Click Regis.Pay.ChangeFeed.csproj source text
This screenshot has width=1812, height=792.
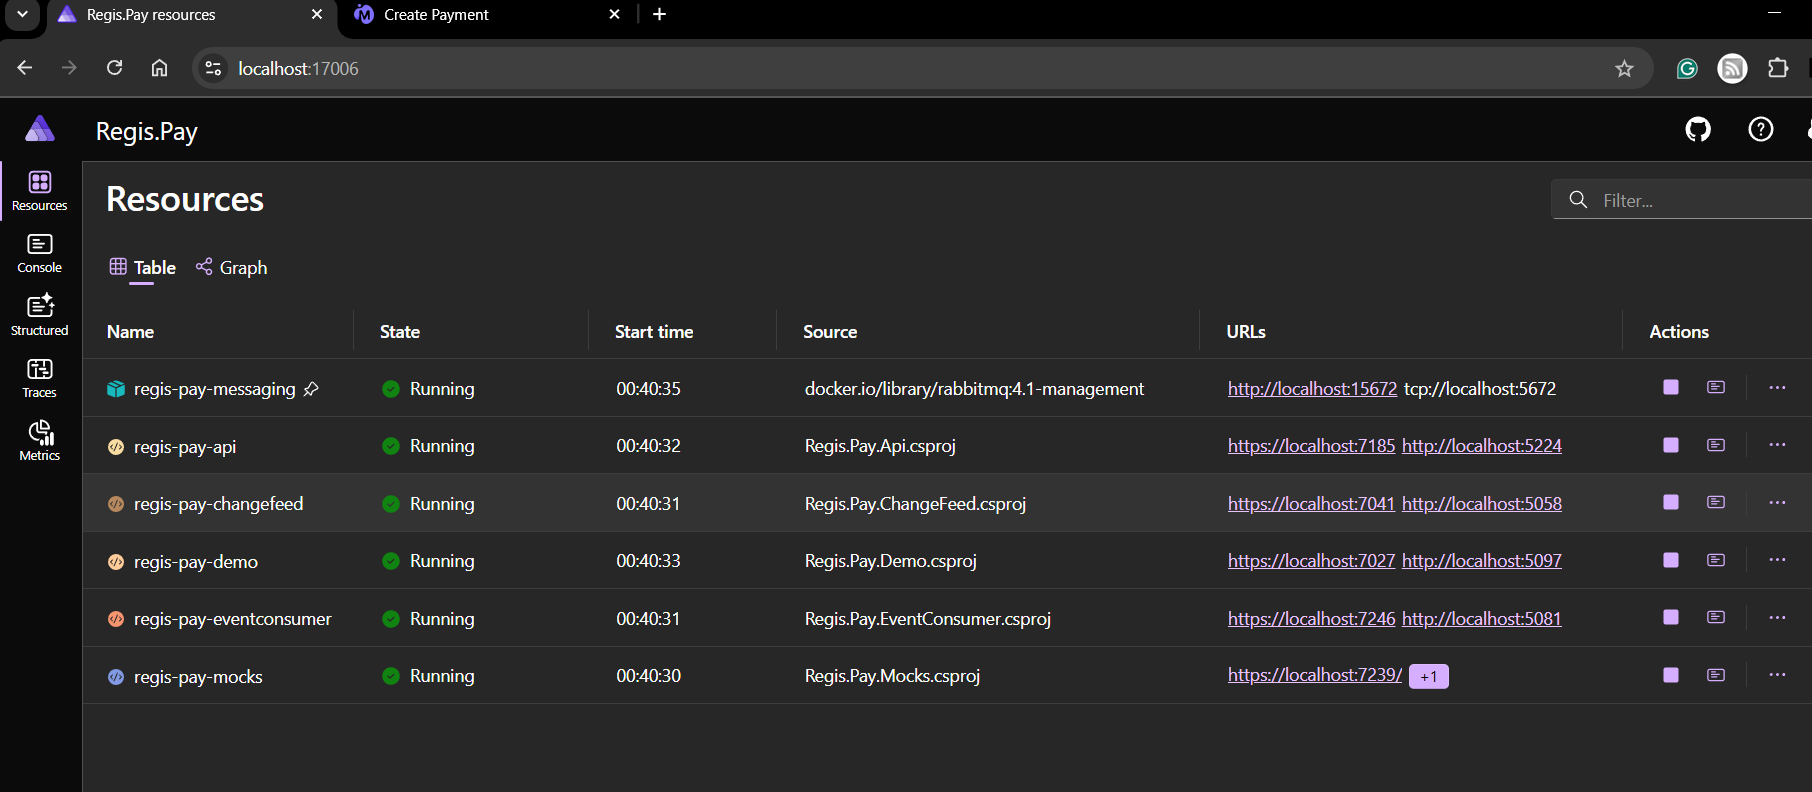(915, 504)
